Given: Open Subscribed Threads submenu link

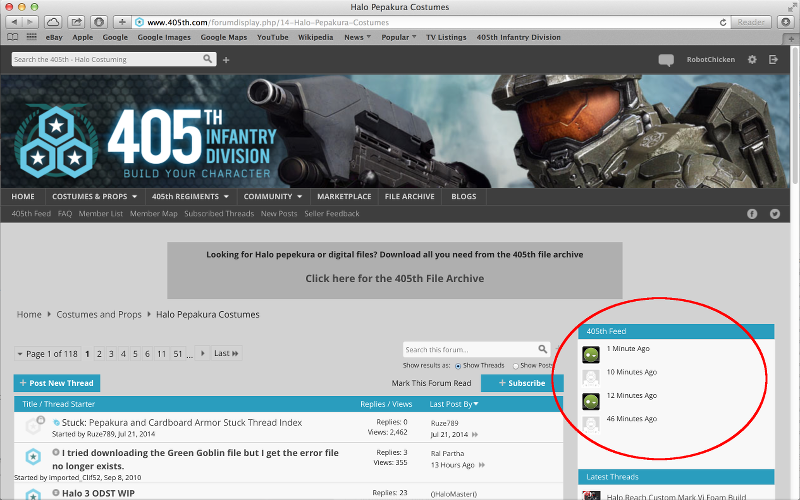Looking at the screenshot, I should point(219,214).
